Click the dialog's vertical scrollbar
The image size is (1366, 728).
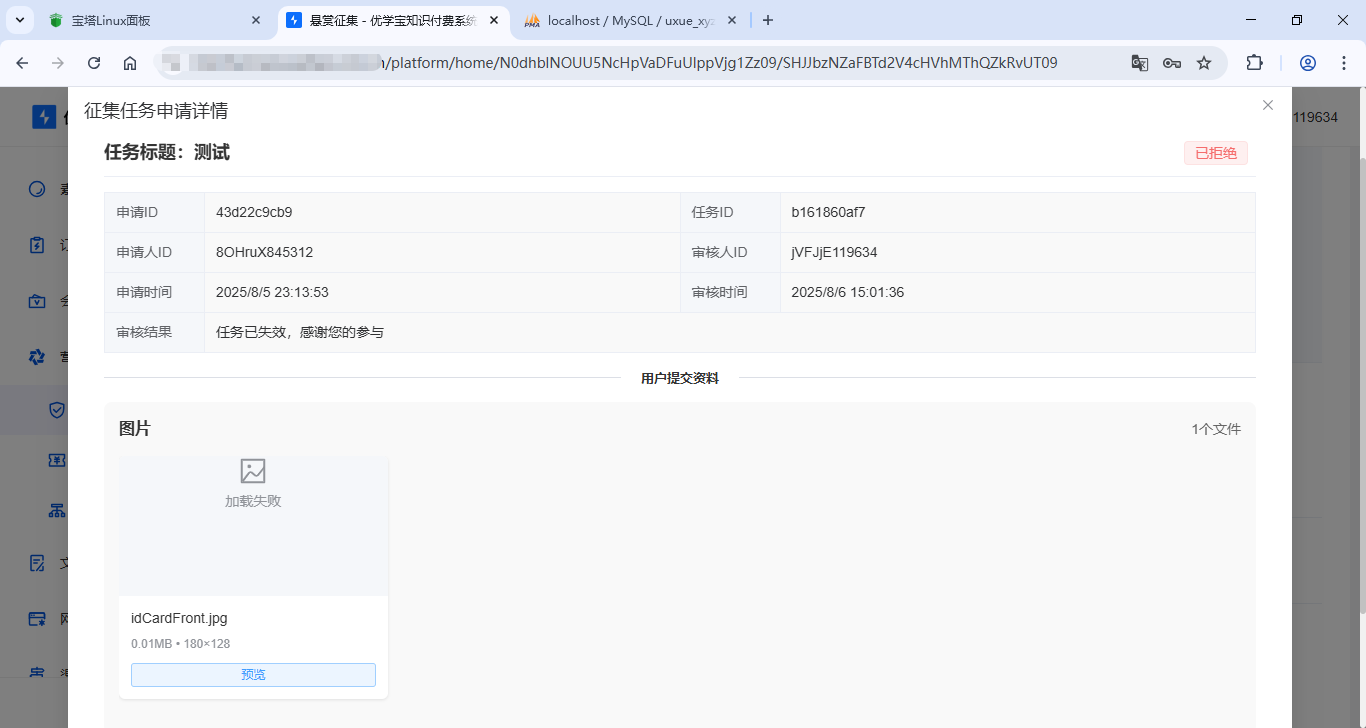point(1361,380)
